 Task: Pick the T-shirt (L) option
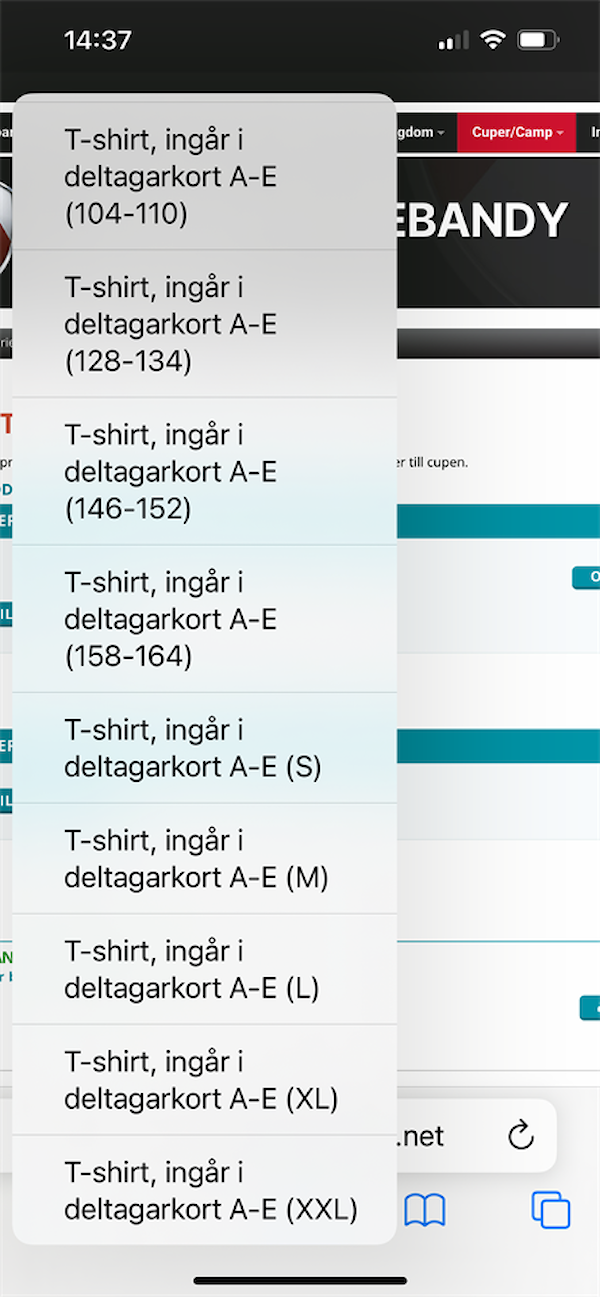[204, 969]
